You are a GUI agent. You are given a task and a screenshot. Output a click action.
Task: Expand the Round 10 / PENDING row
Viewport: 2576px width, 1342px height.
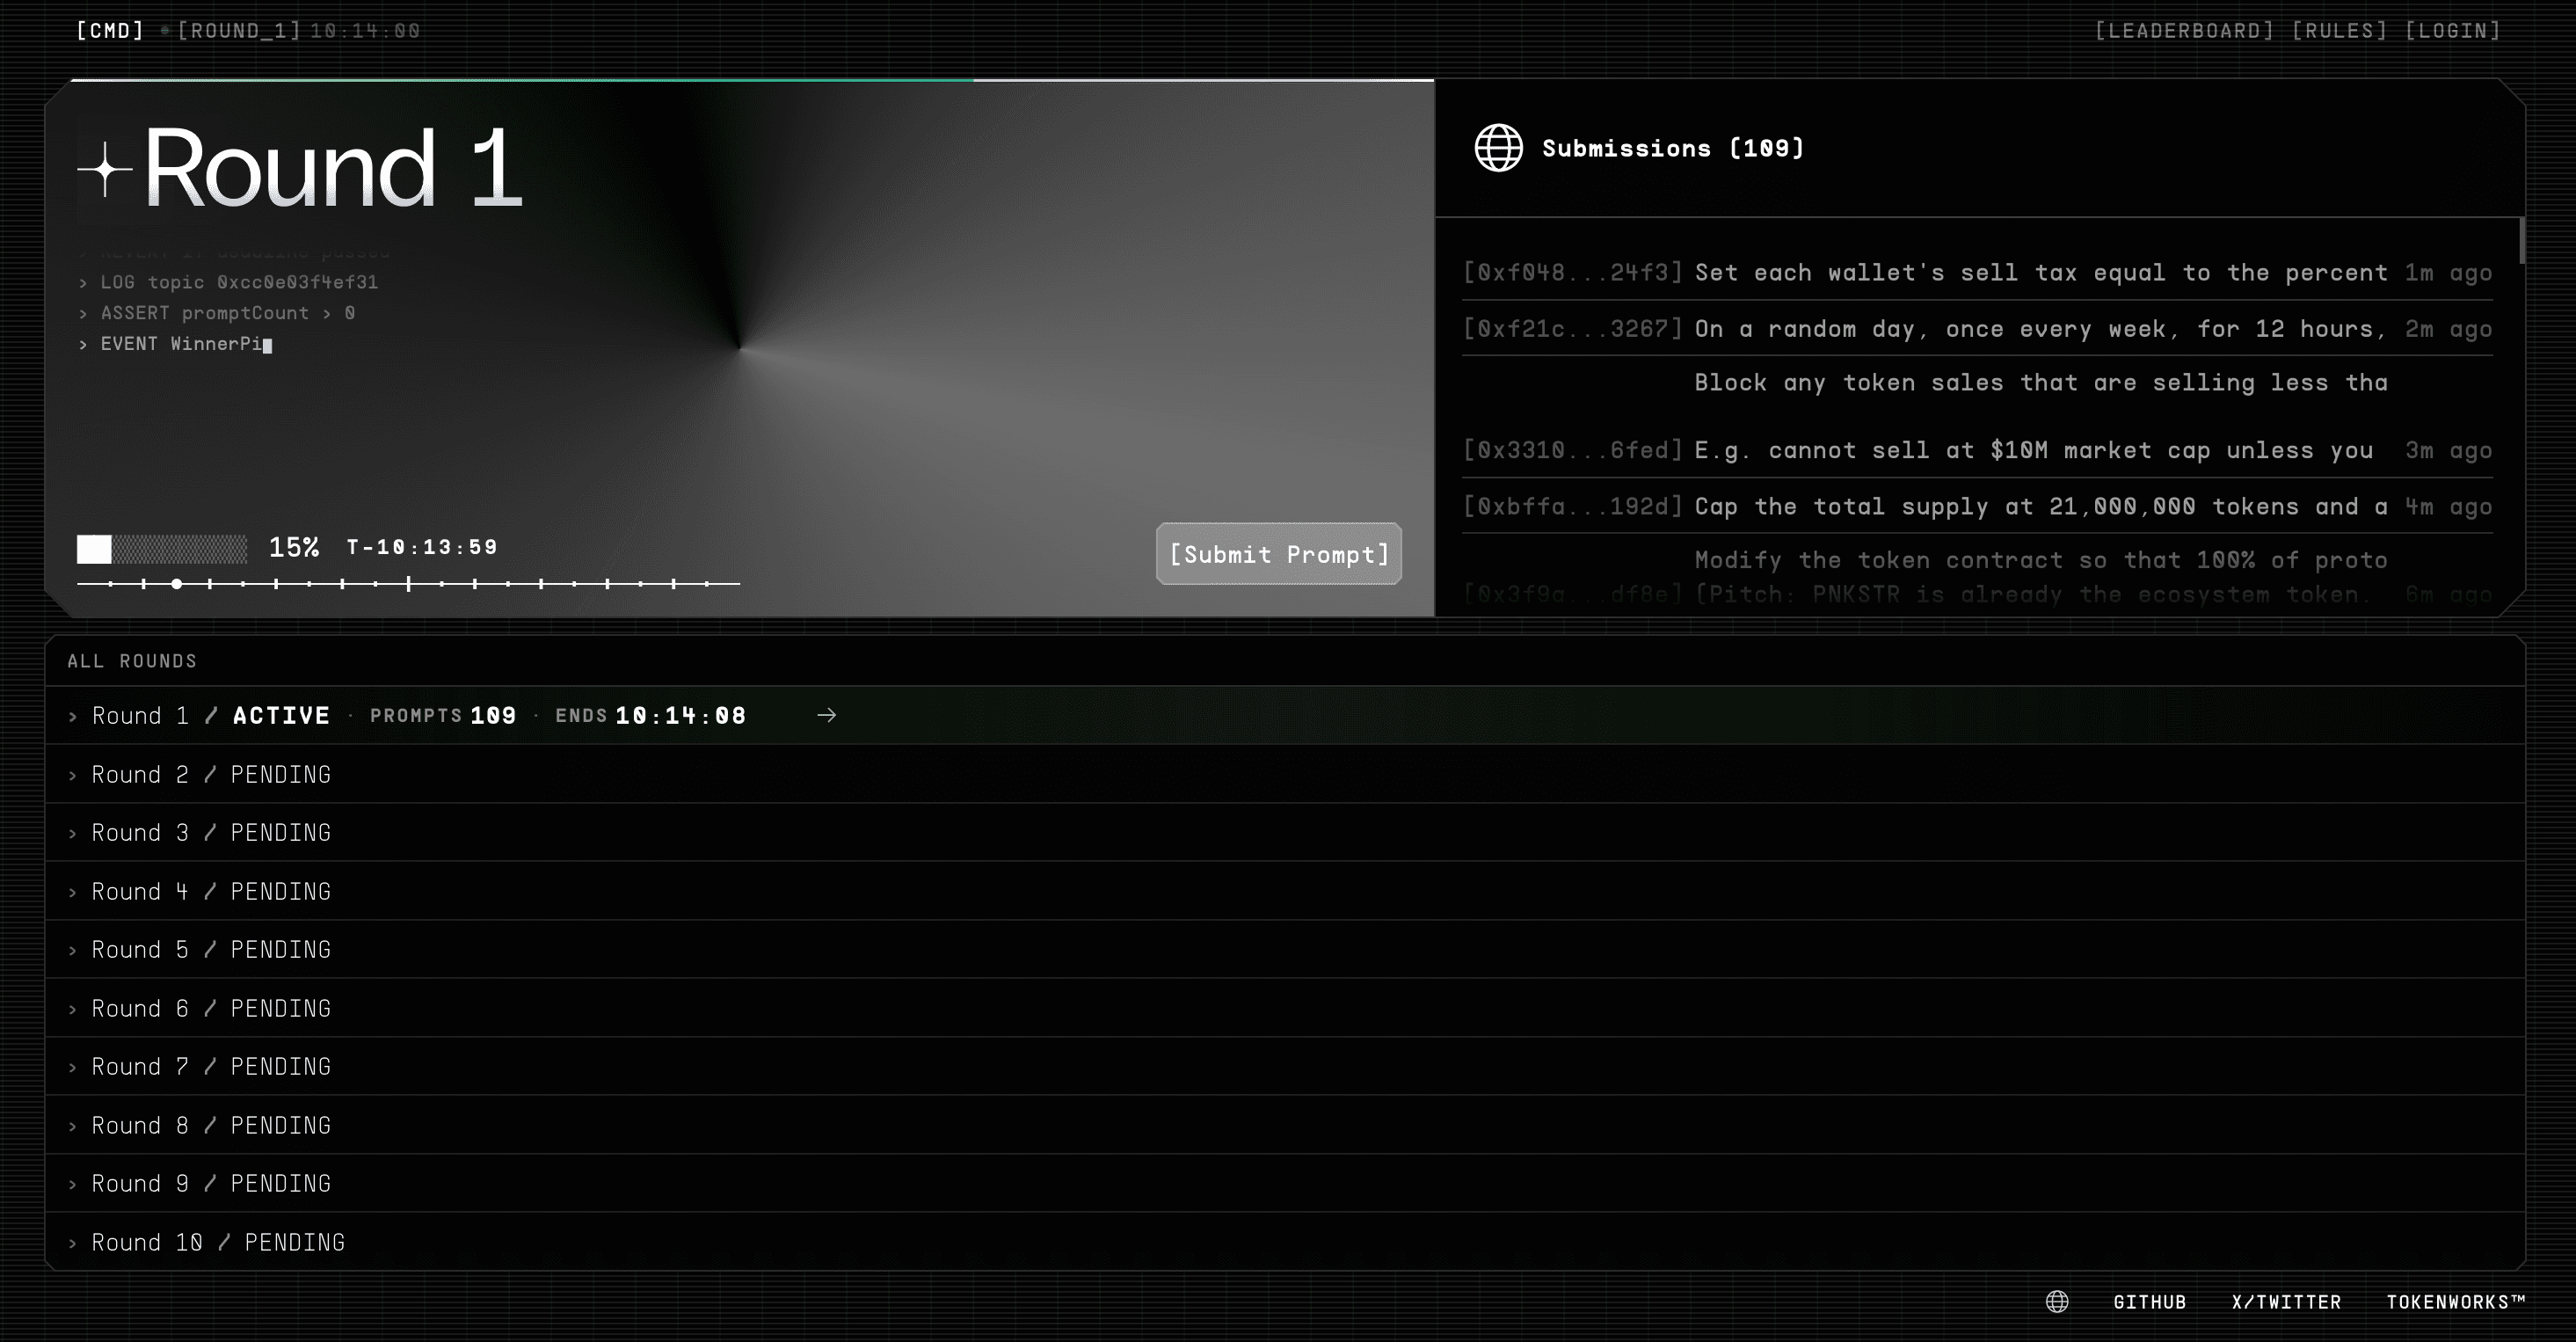click(1285, 1242)
